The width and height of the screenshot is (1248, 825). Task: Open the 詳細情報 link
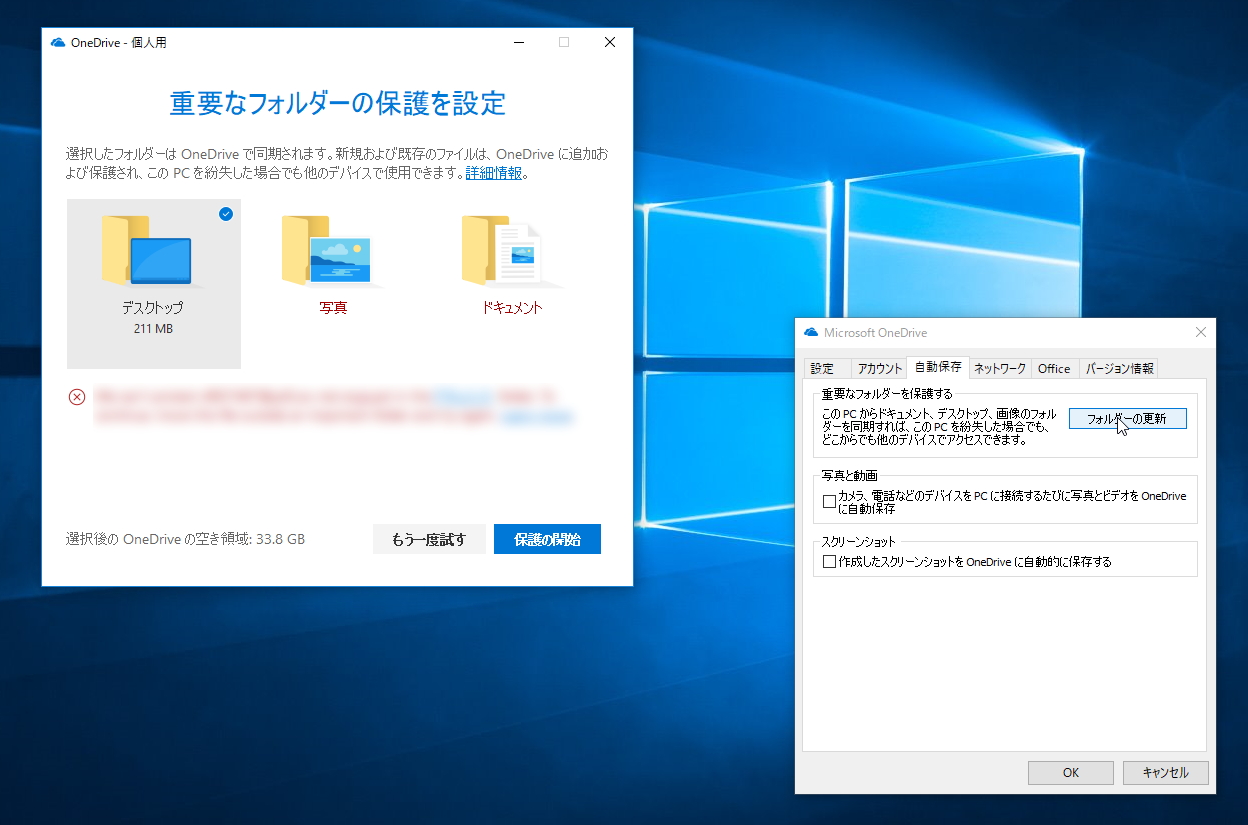[x=493, y=172]
